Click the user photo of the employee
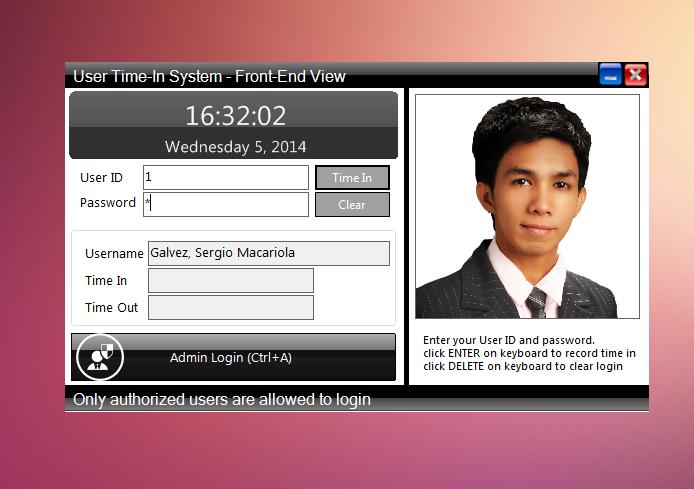694x489 pixels. pyautogui.click(x=527, y=206)
